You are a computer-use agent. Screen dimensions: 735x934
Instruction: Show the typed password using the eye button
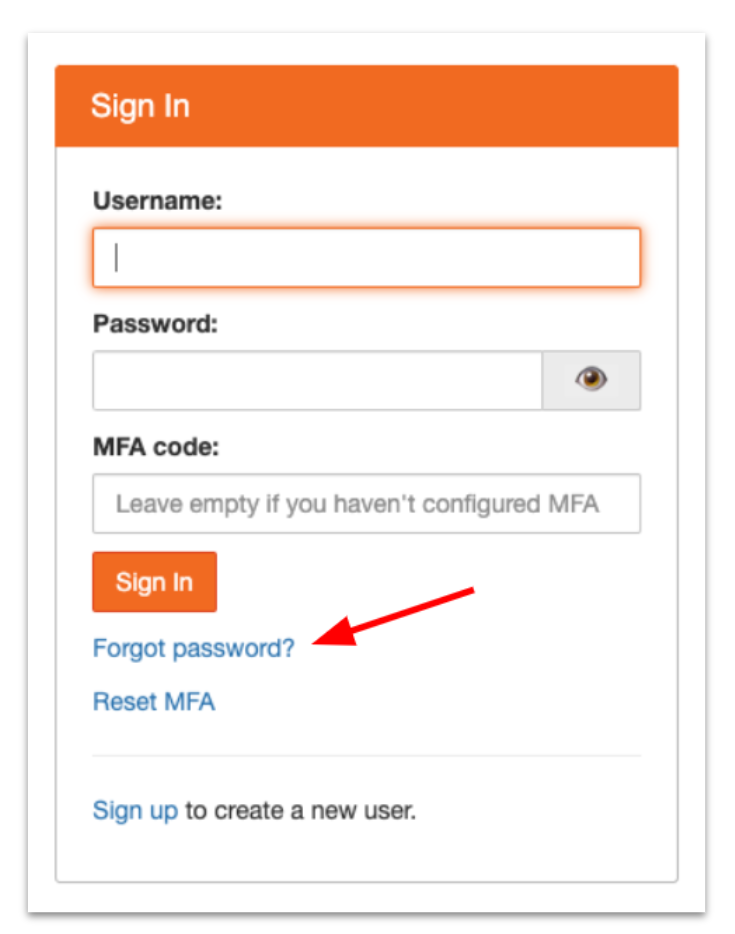[x=593, y=376]
